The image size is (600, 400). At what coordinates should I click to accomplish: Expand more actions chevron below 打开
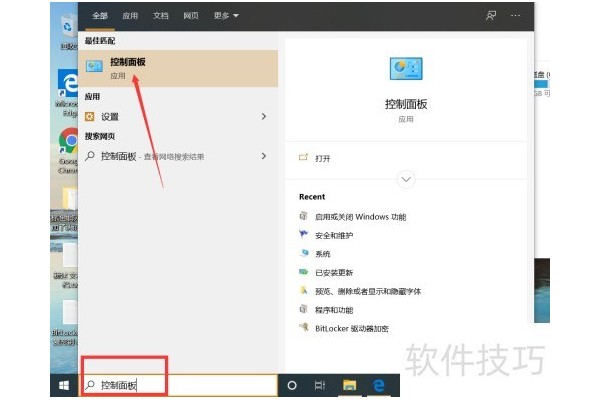pyautogui.click(x=406, y=179)
